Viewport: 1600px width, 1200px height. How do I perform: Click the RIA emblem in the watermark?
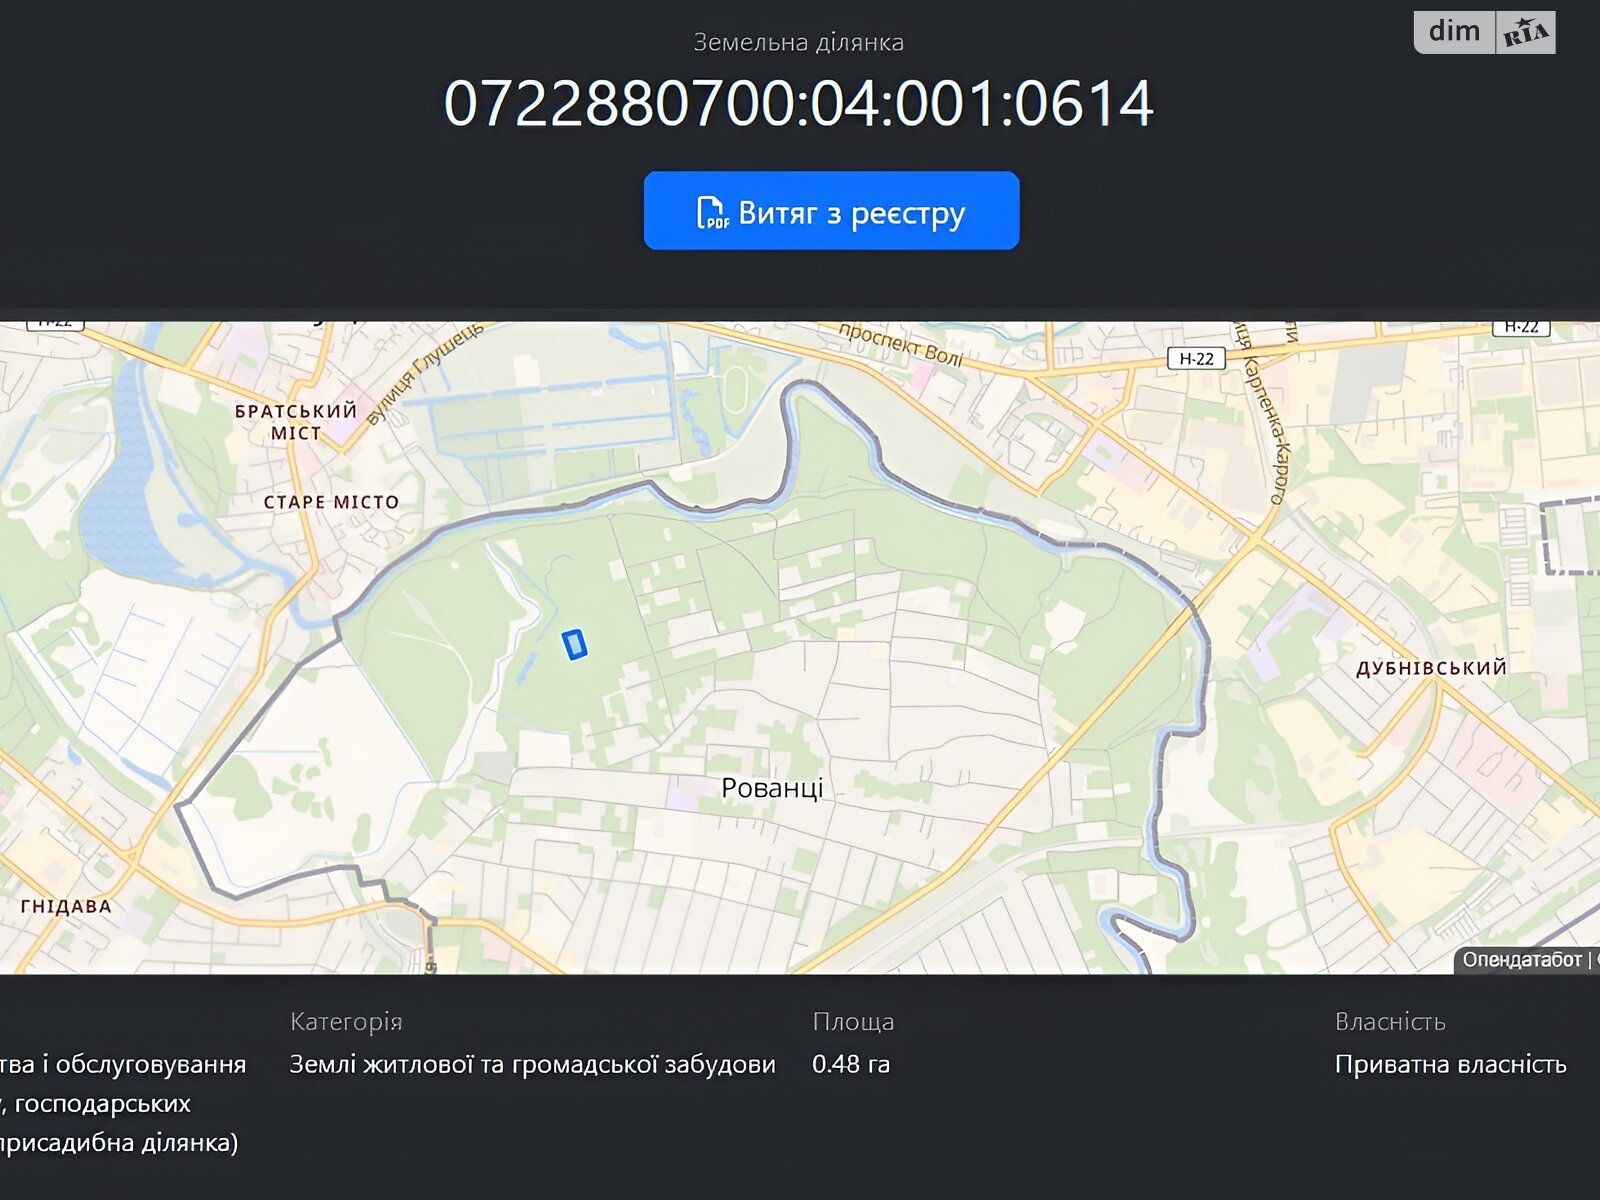click(x=1525, y=33)
